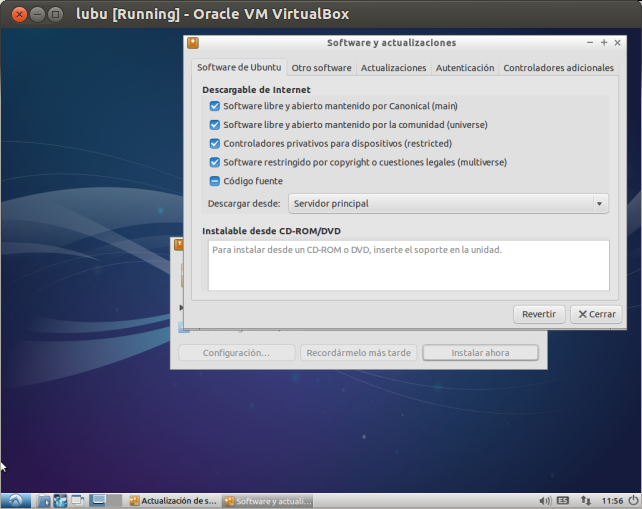Click the power/logout icon in the panel
The height and width of the screenshot is (509, 642).
632,500
